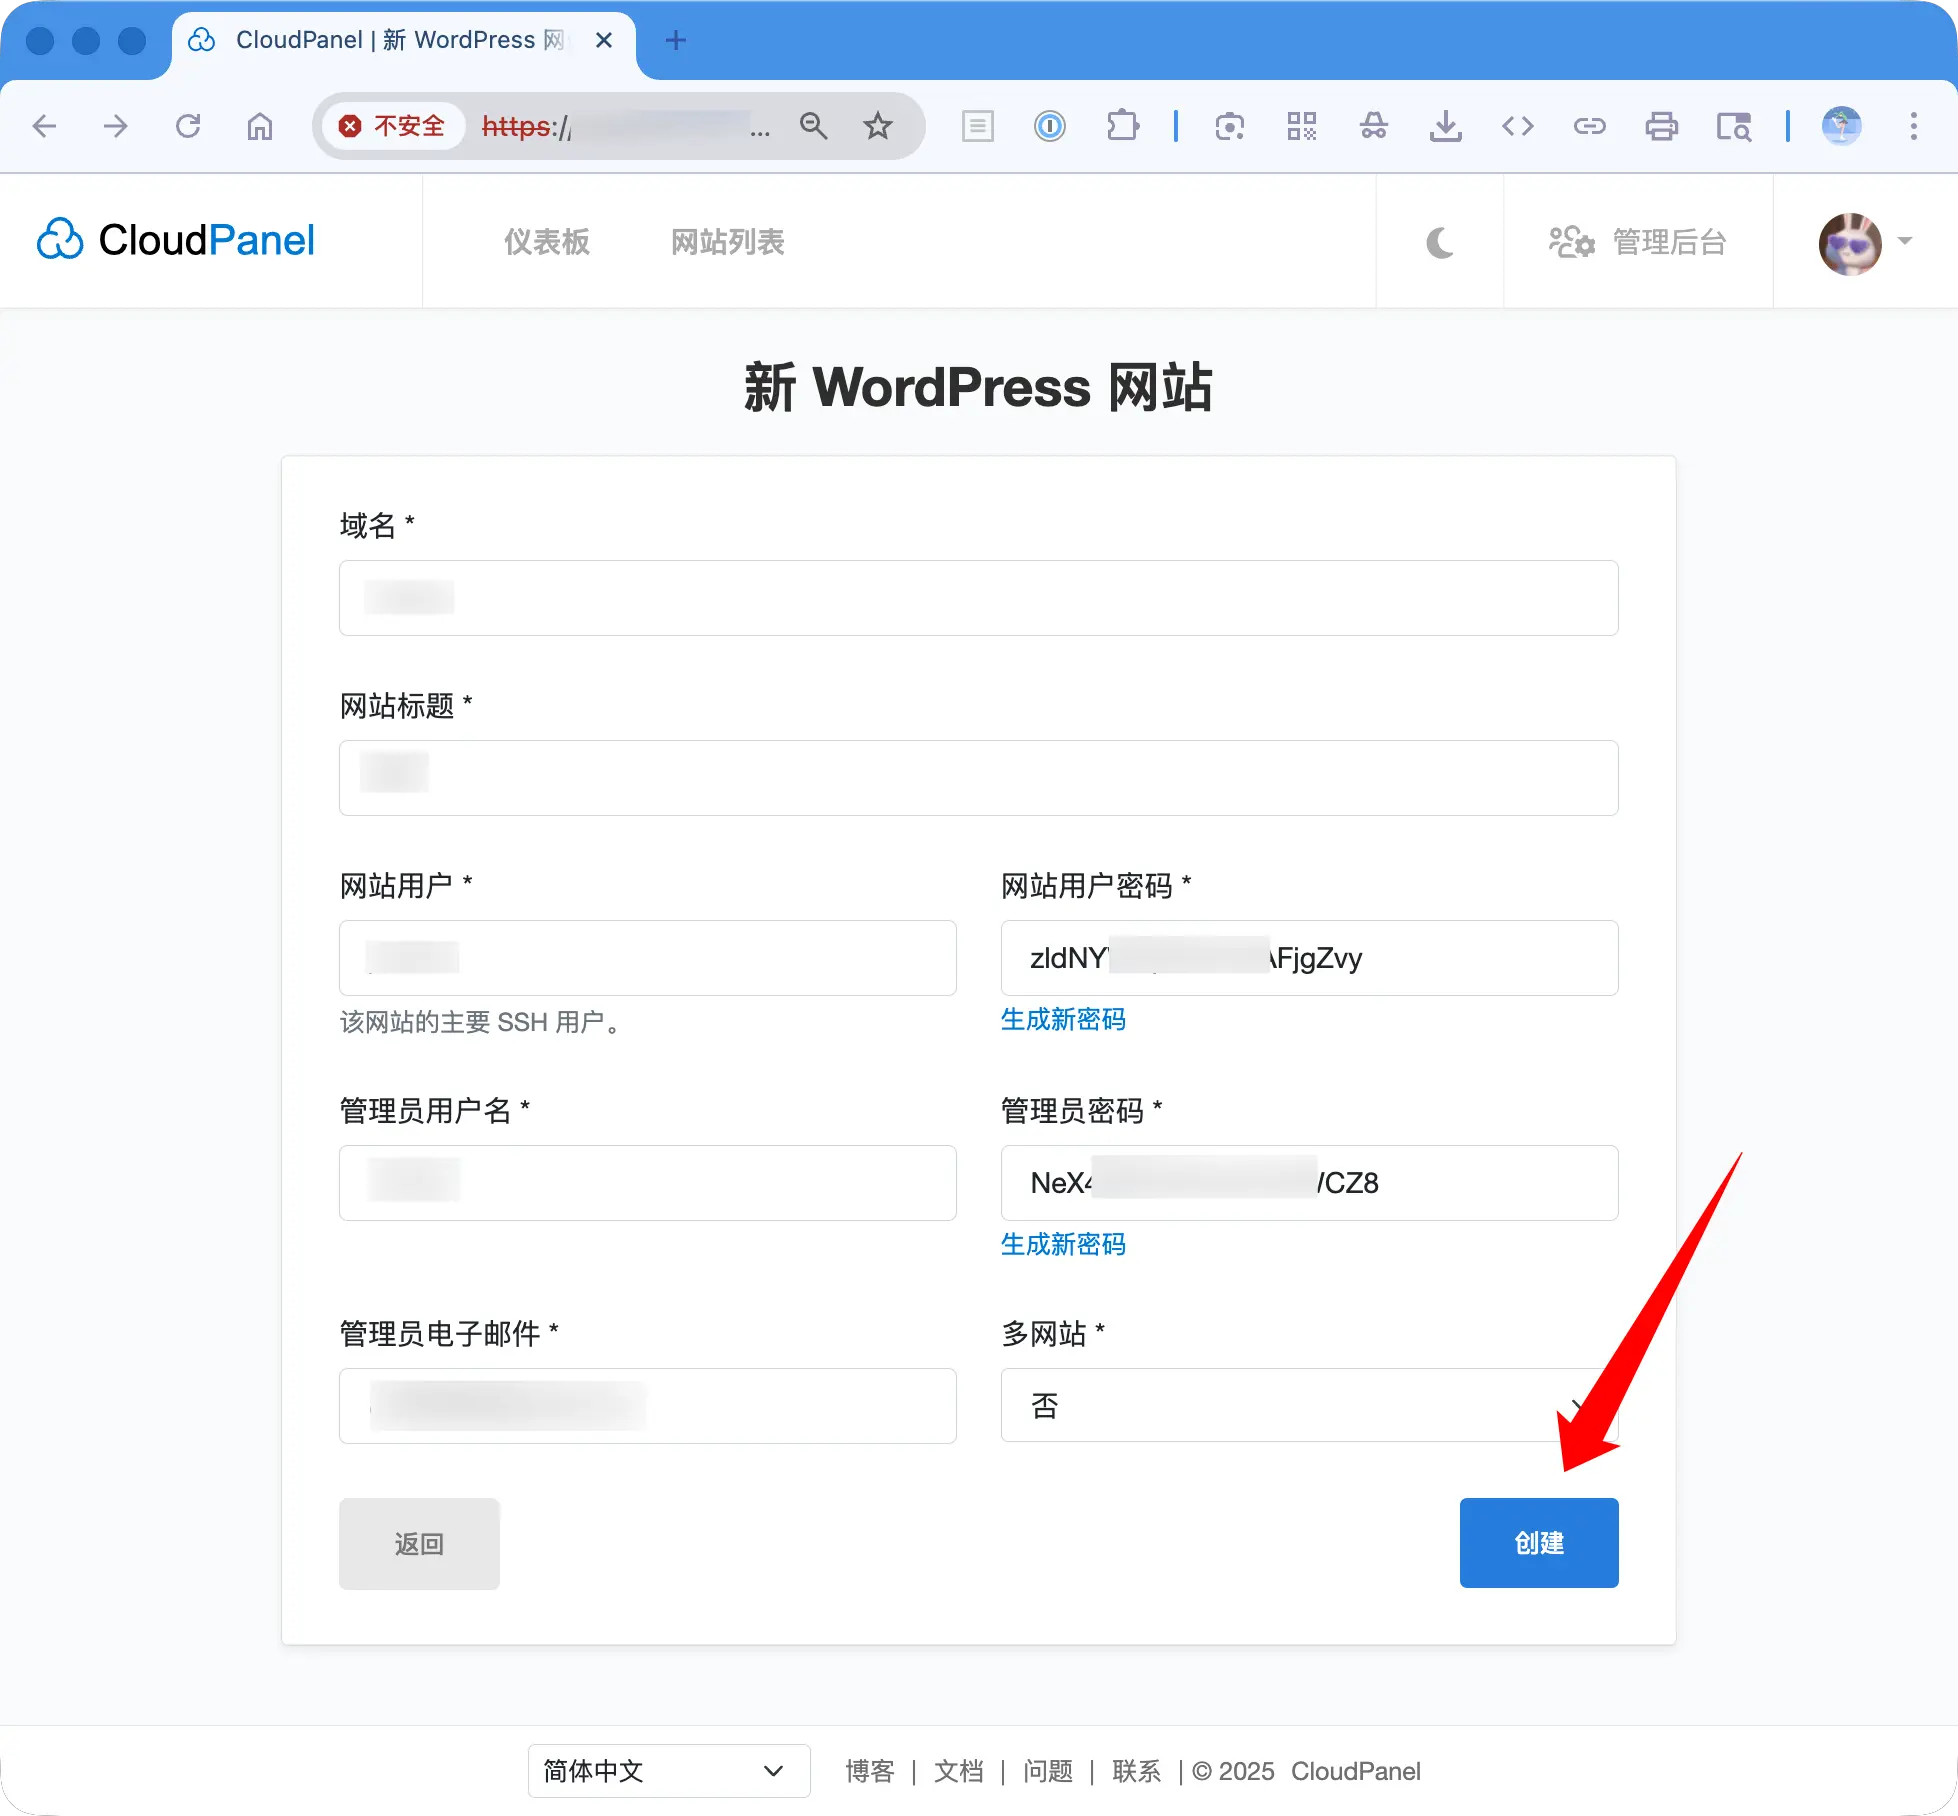
Task: Expand the user avatar account menu
Action: point(1849,242)
